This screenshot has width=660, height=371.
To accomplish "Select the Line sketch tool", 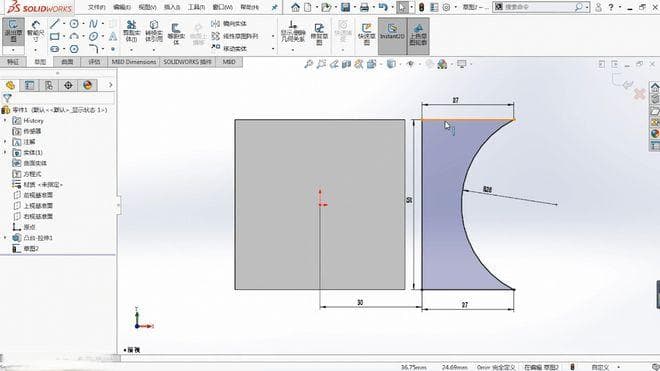I will pos(54,24).
